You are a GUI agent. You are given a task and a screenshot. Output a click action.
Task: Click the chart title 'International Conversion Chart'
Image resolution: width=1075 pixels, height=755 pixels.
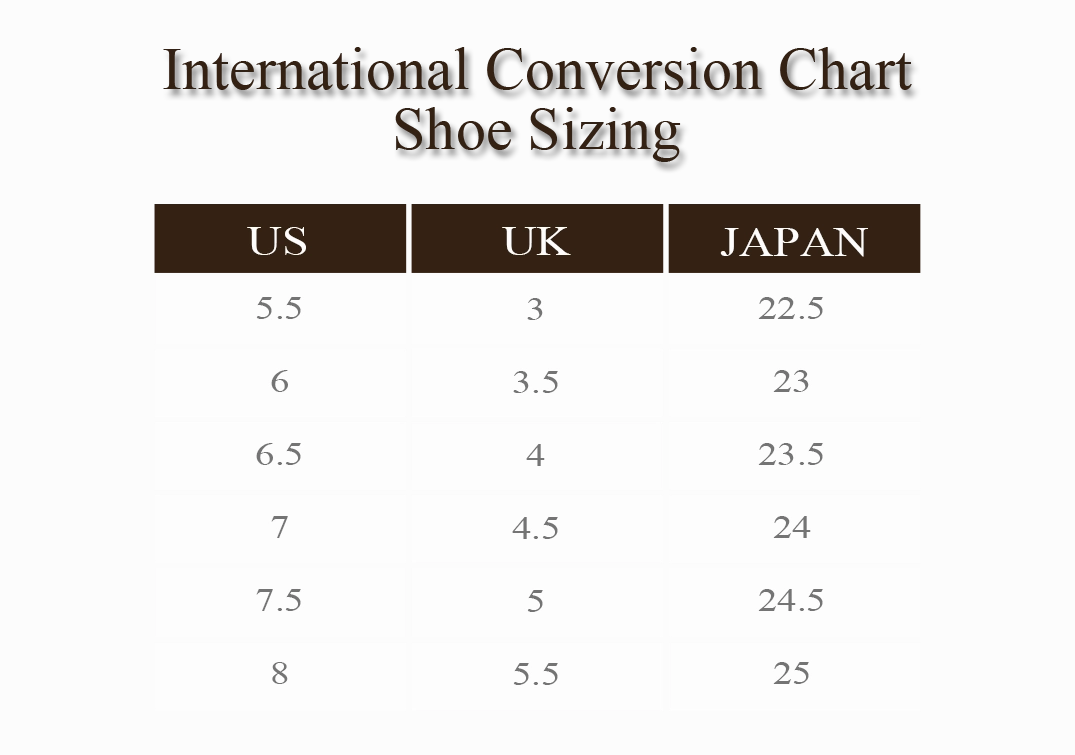click(x=537, y=70)
